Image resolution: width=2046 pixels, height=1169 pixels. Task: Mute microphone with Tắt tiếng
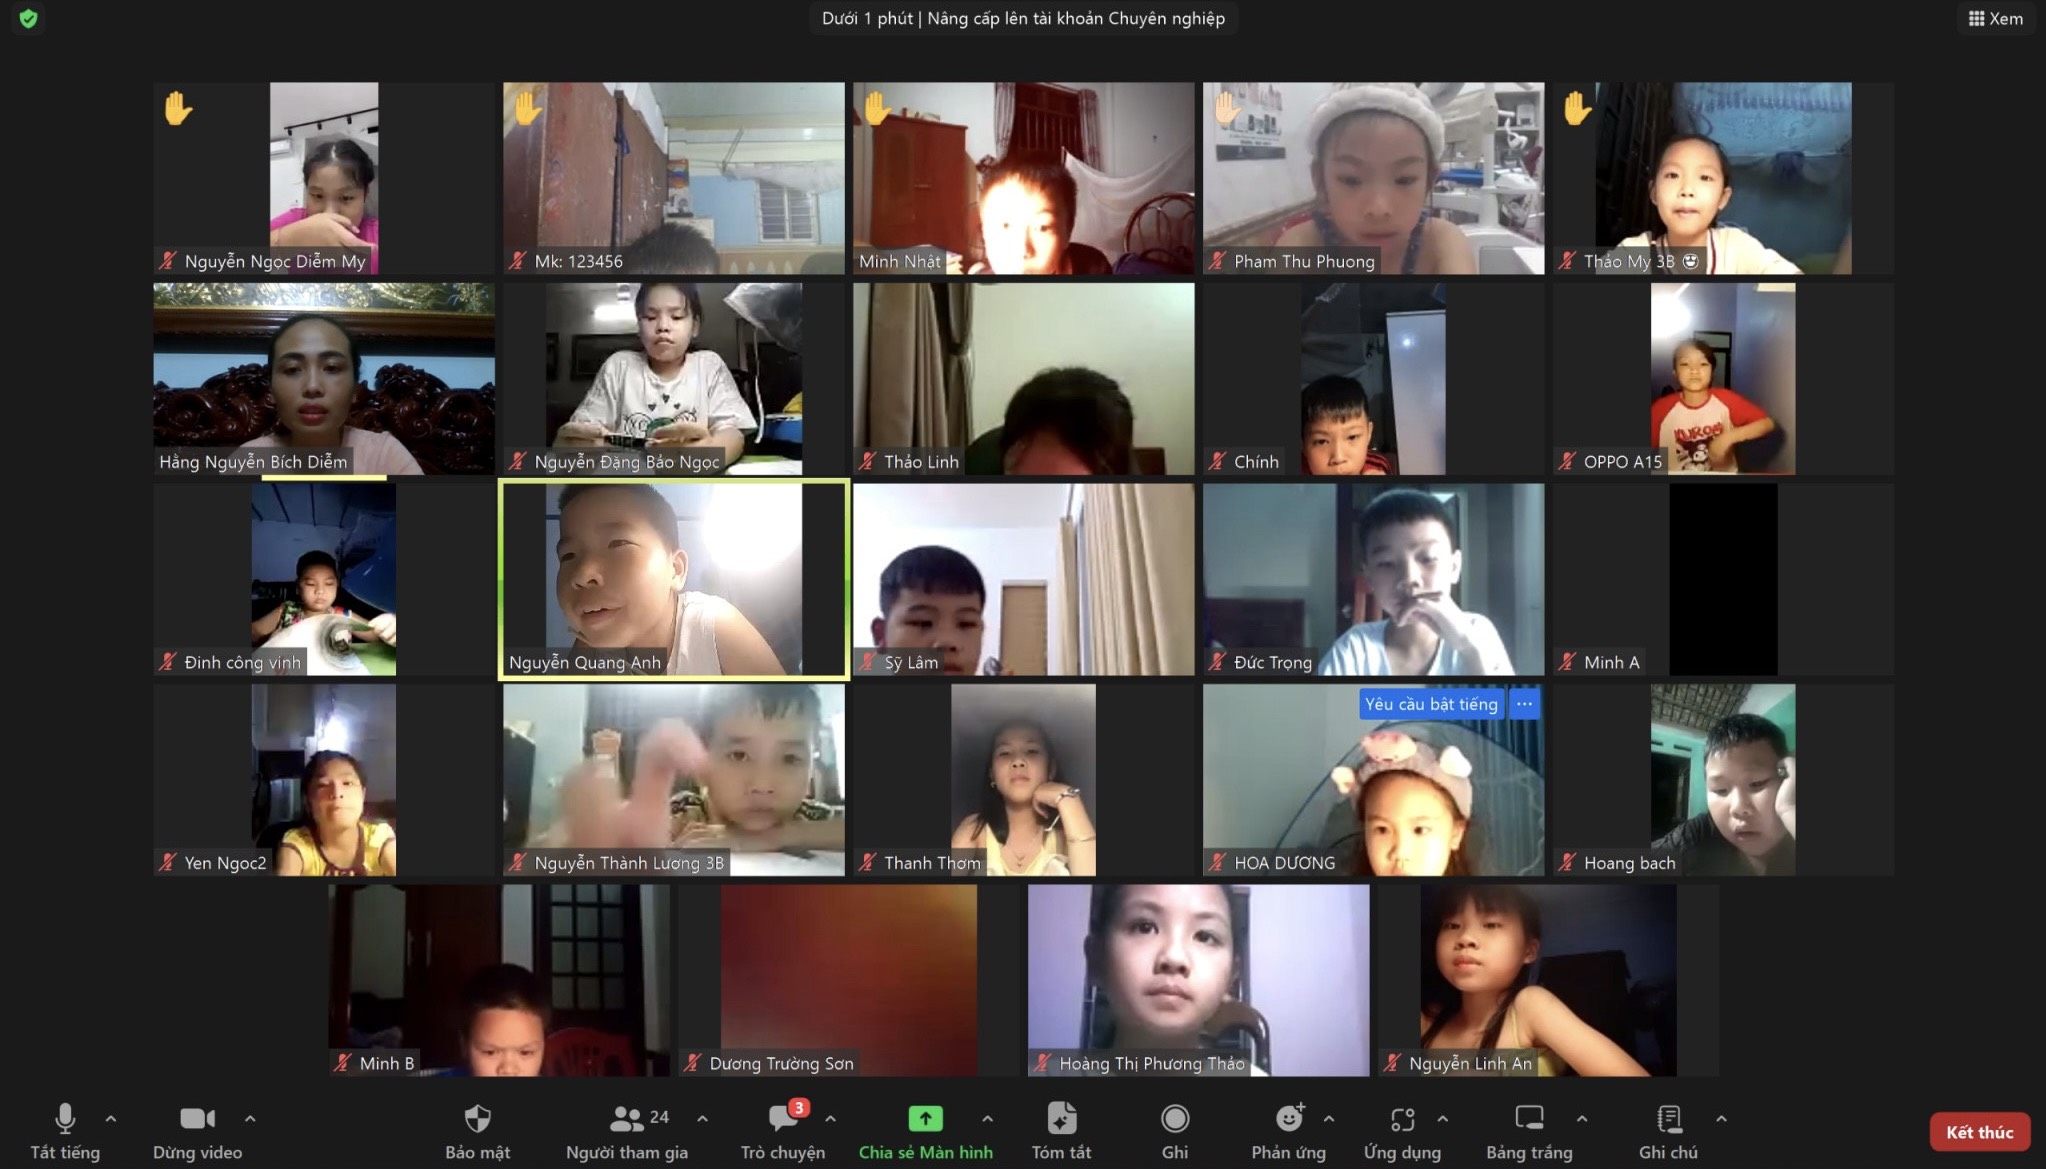(65, 1119)
